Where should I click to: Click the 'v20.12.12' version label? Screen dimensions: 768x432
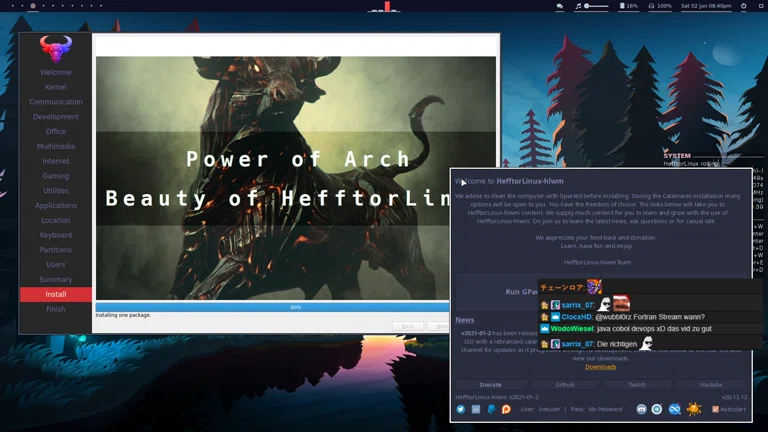click(x=734, y=397)
